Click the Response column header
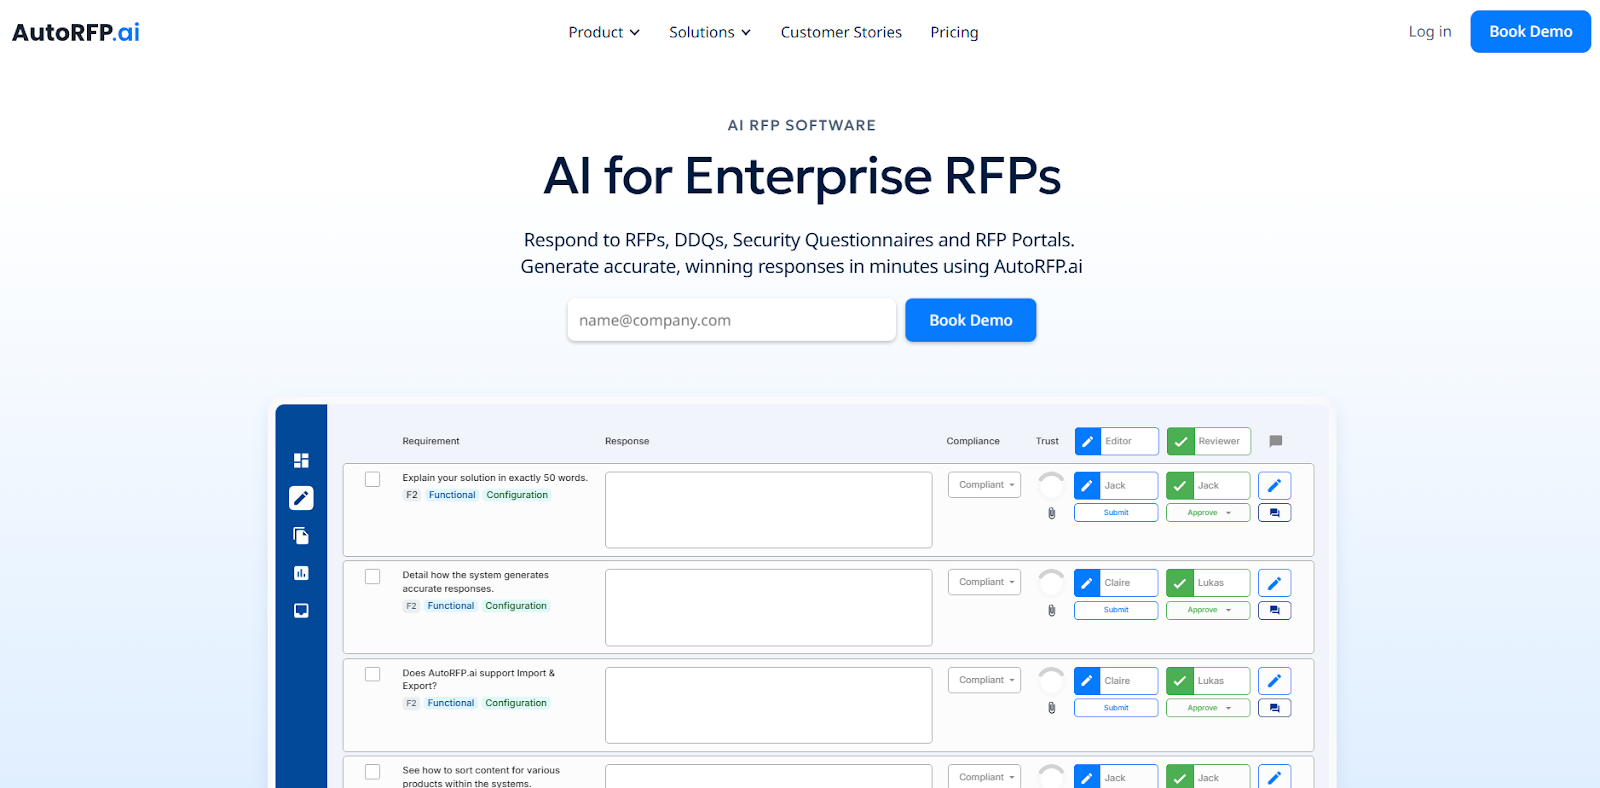The image size is (1600, 788). pyautogui.click(x=627, y=441)
